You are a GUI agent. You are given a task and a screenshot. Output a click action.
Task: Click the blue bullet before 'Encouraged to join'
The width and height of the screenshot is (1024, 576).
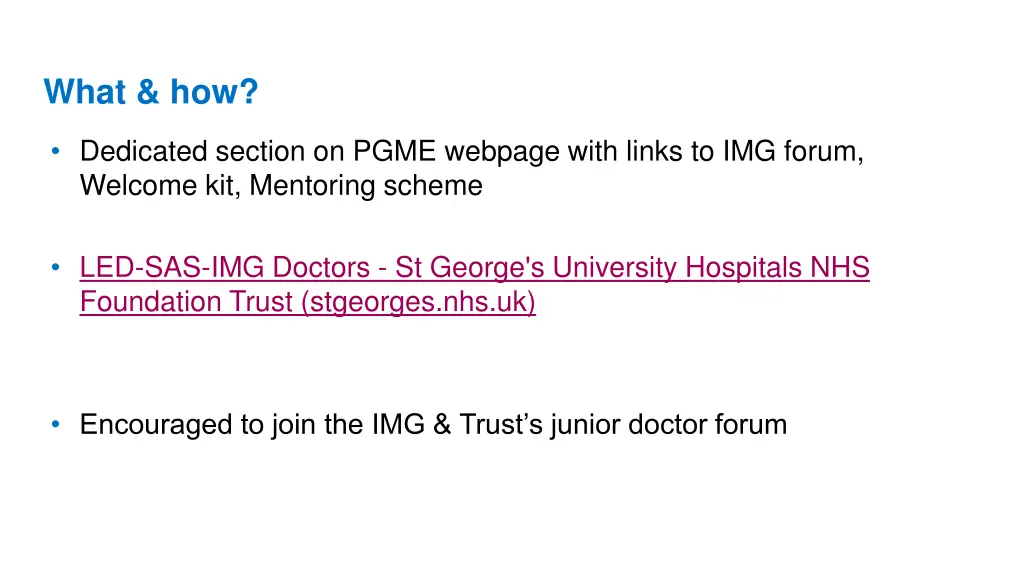[56, 424]
